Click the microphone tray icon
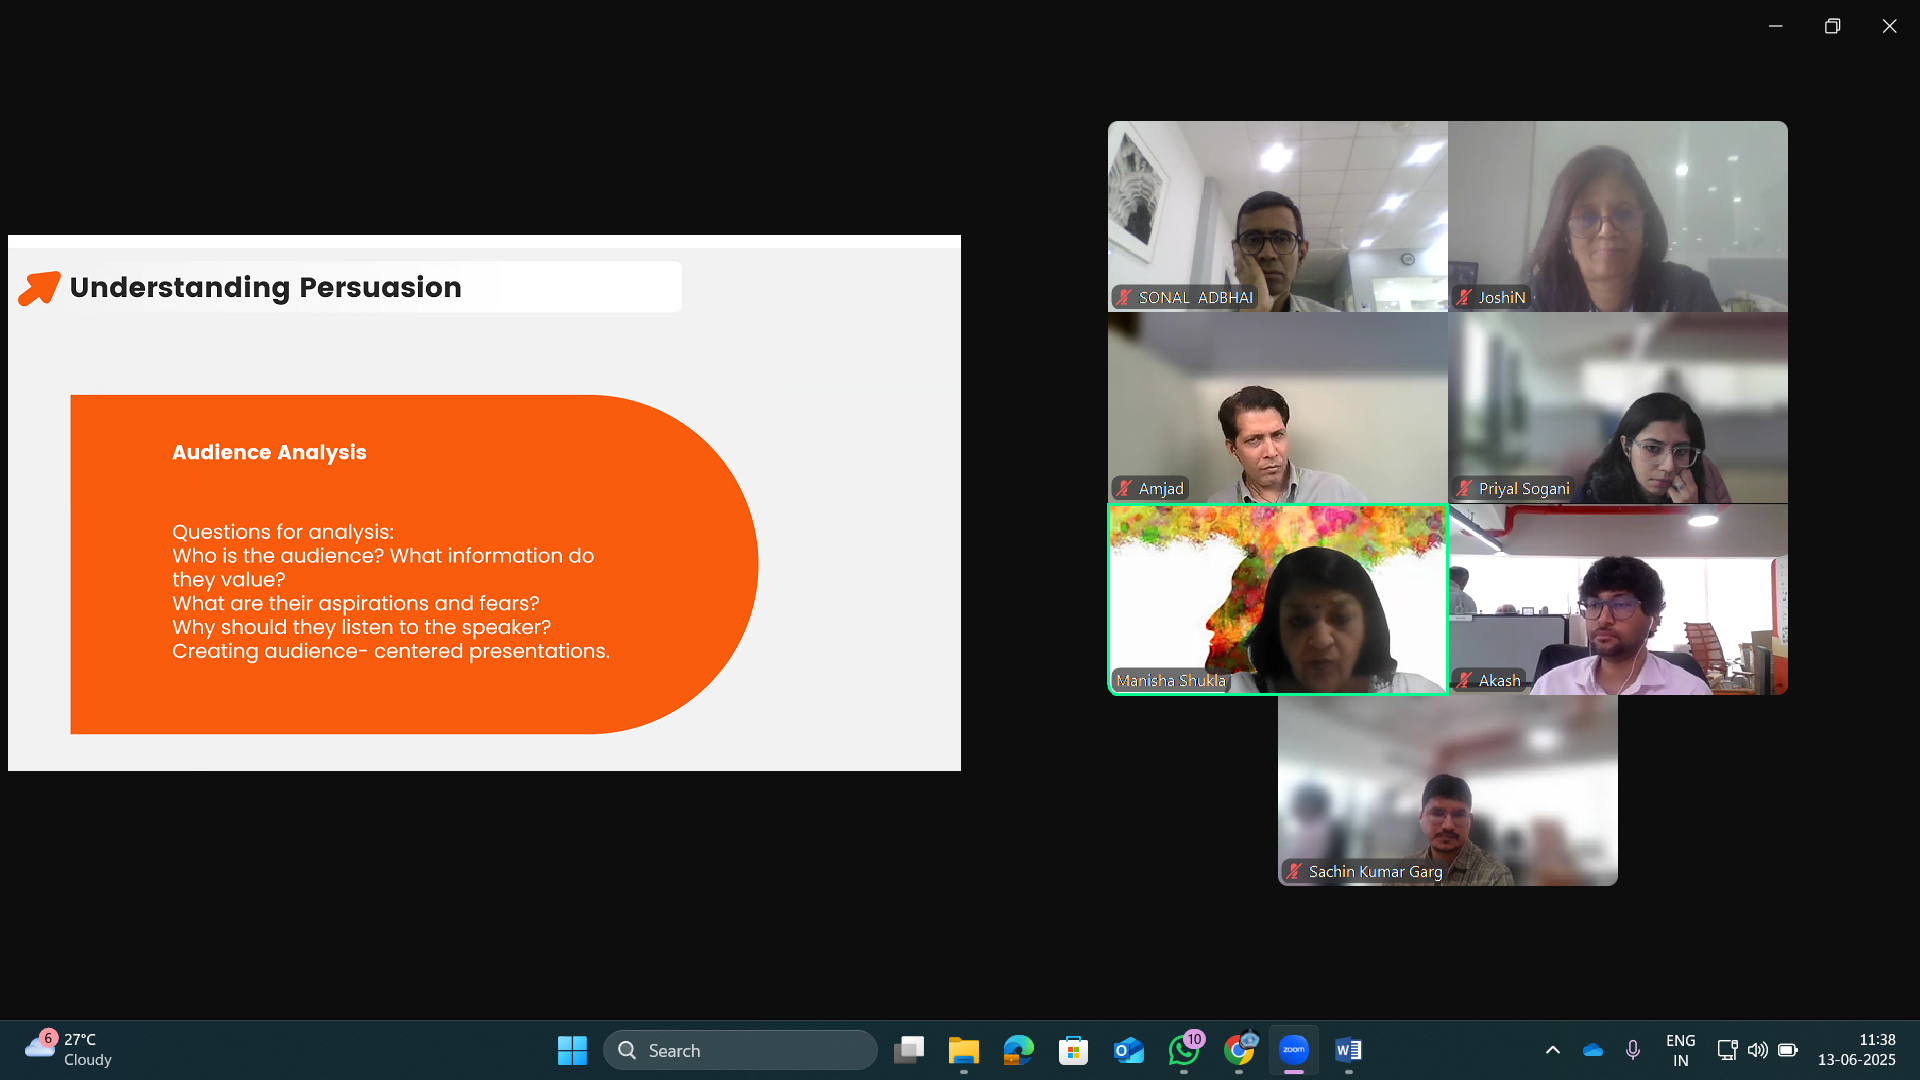This screenshot has height=1080, width=1920. pos(1633,1050)
